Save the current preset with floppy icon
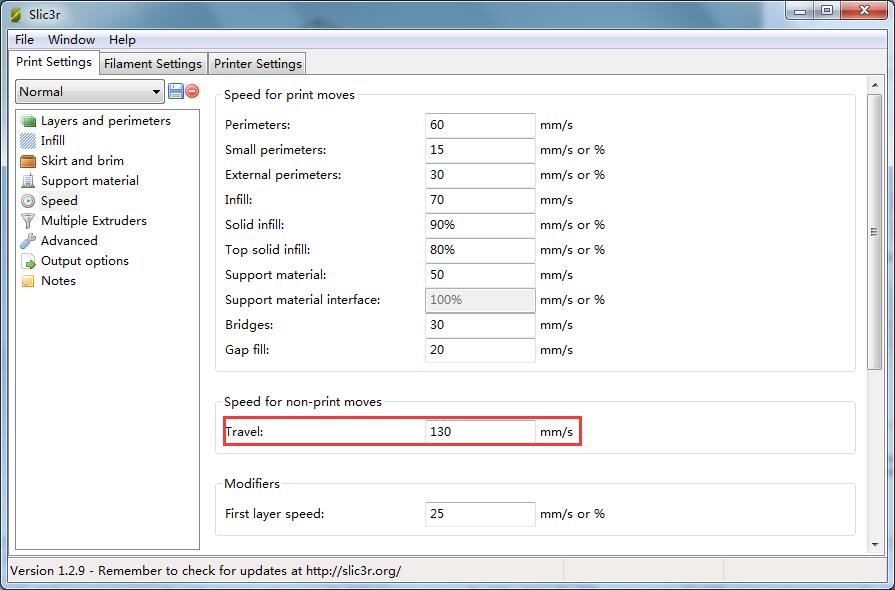Viewport: 895px width, 590px height. tap(176, 91)
